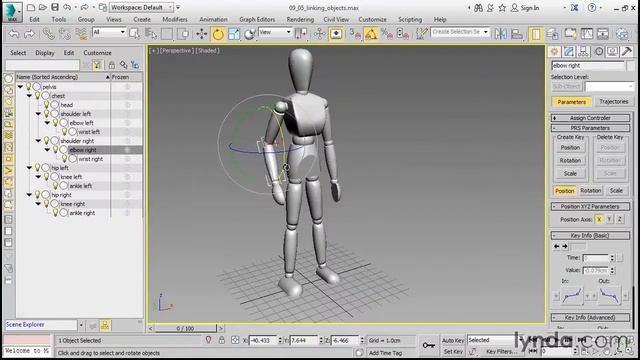This screenshot has width=640, height=360.
Task: Click Bind to Space Warp icon
Action: click(82, 34)
